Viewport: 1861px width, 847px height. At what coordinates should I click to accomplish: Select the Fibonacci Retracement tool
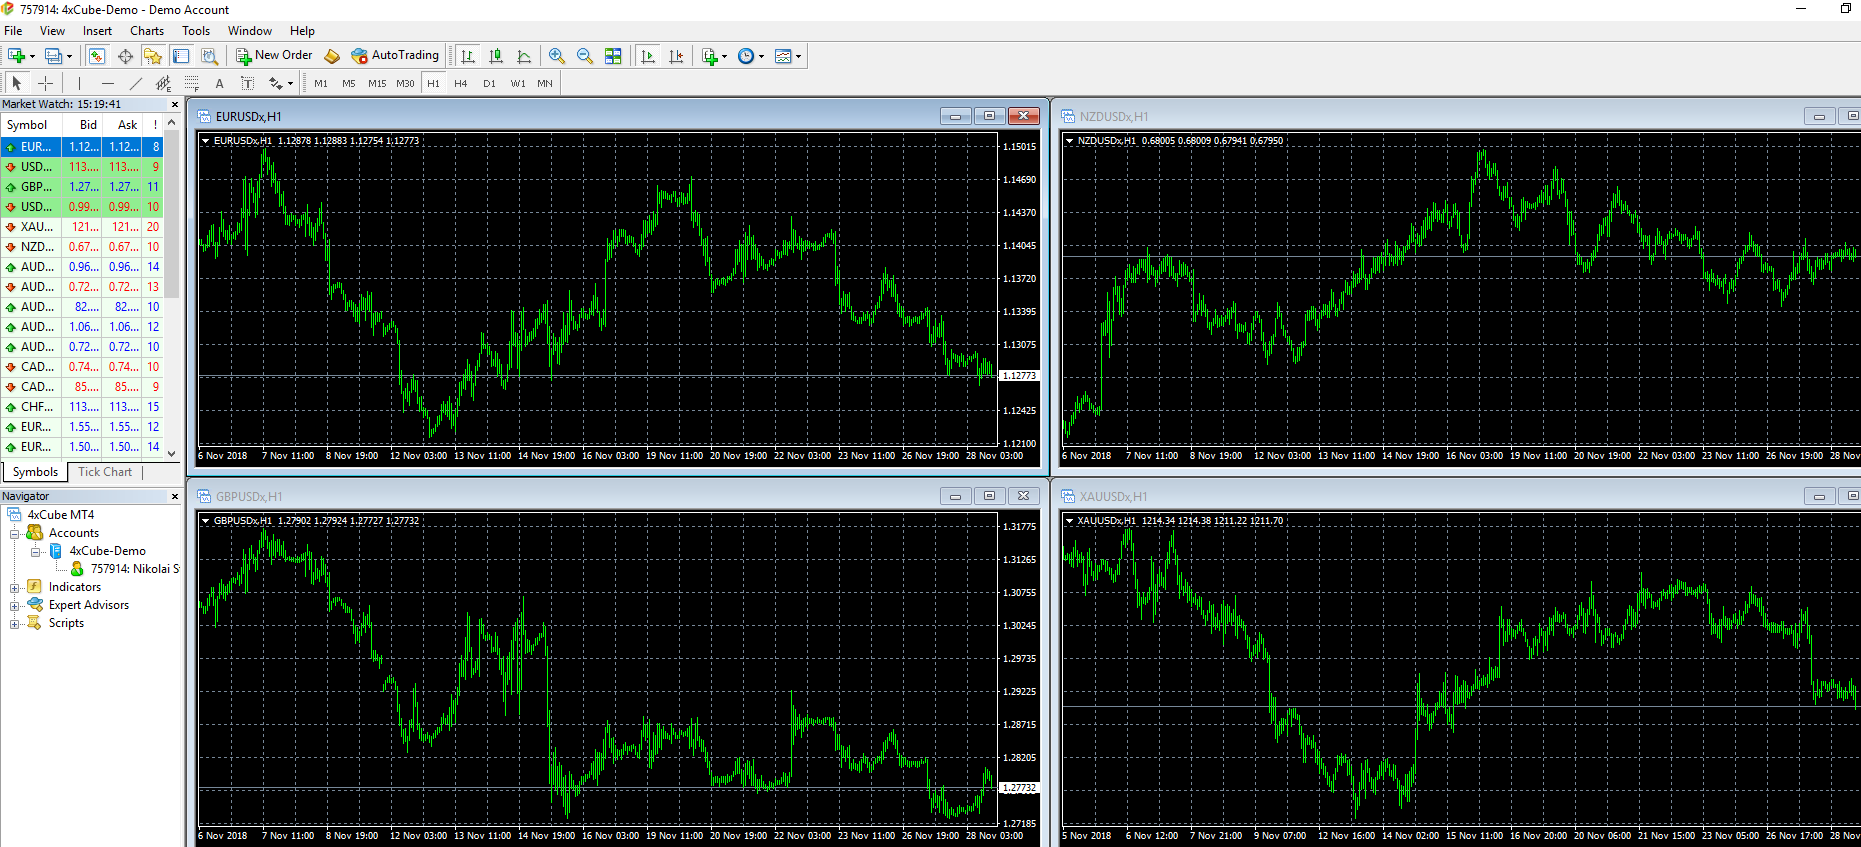(x=191, y=83)
